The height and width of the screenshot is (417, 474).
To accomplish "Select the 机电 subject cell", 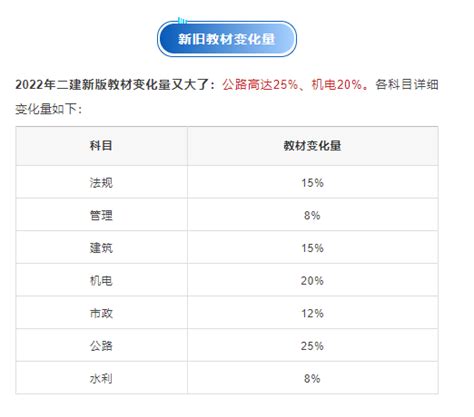I will click(101, 280).
